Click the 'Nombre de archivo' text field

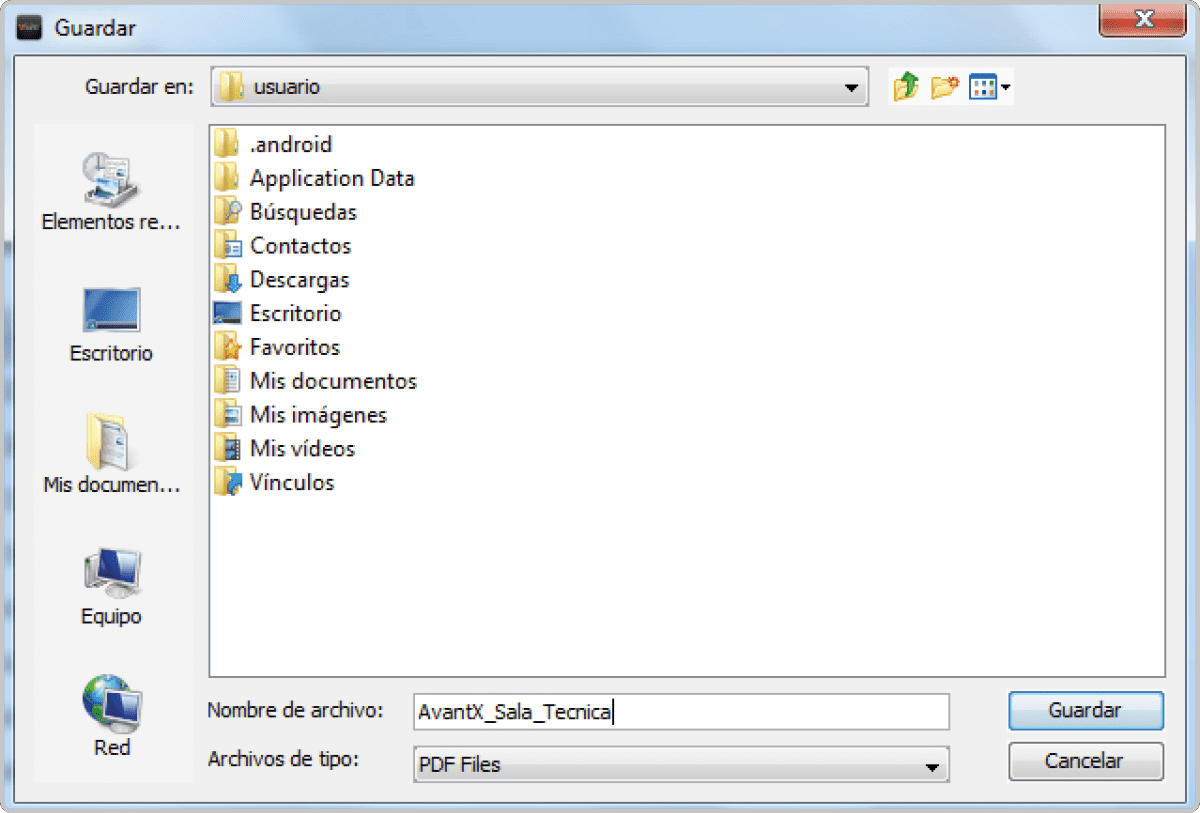tap(681, 712)
